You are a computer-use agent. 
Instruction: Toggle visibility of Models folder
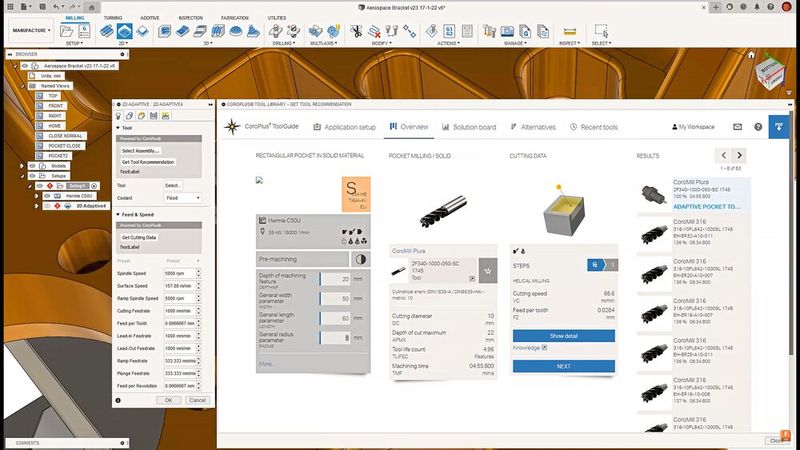pos(32,166)
